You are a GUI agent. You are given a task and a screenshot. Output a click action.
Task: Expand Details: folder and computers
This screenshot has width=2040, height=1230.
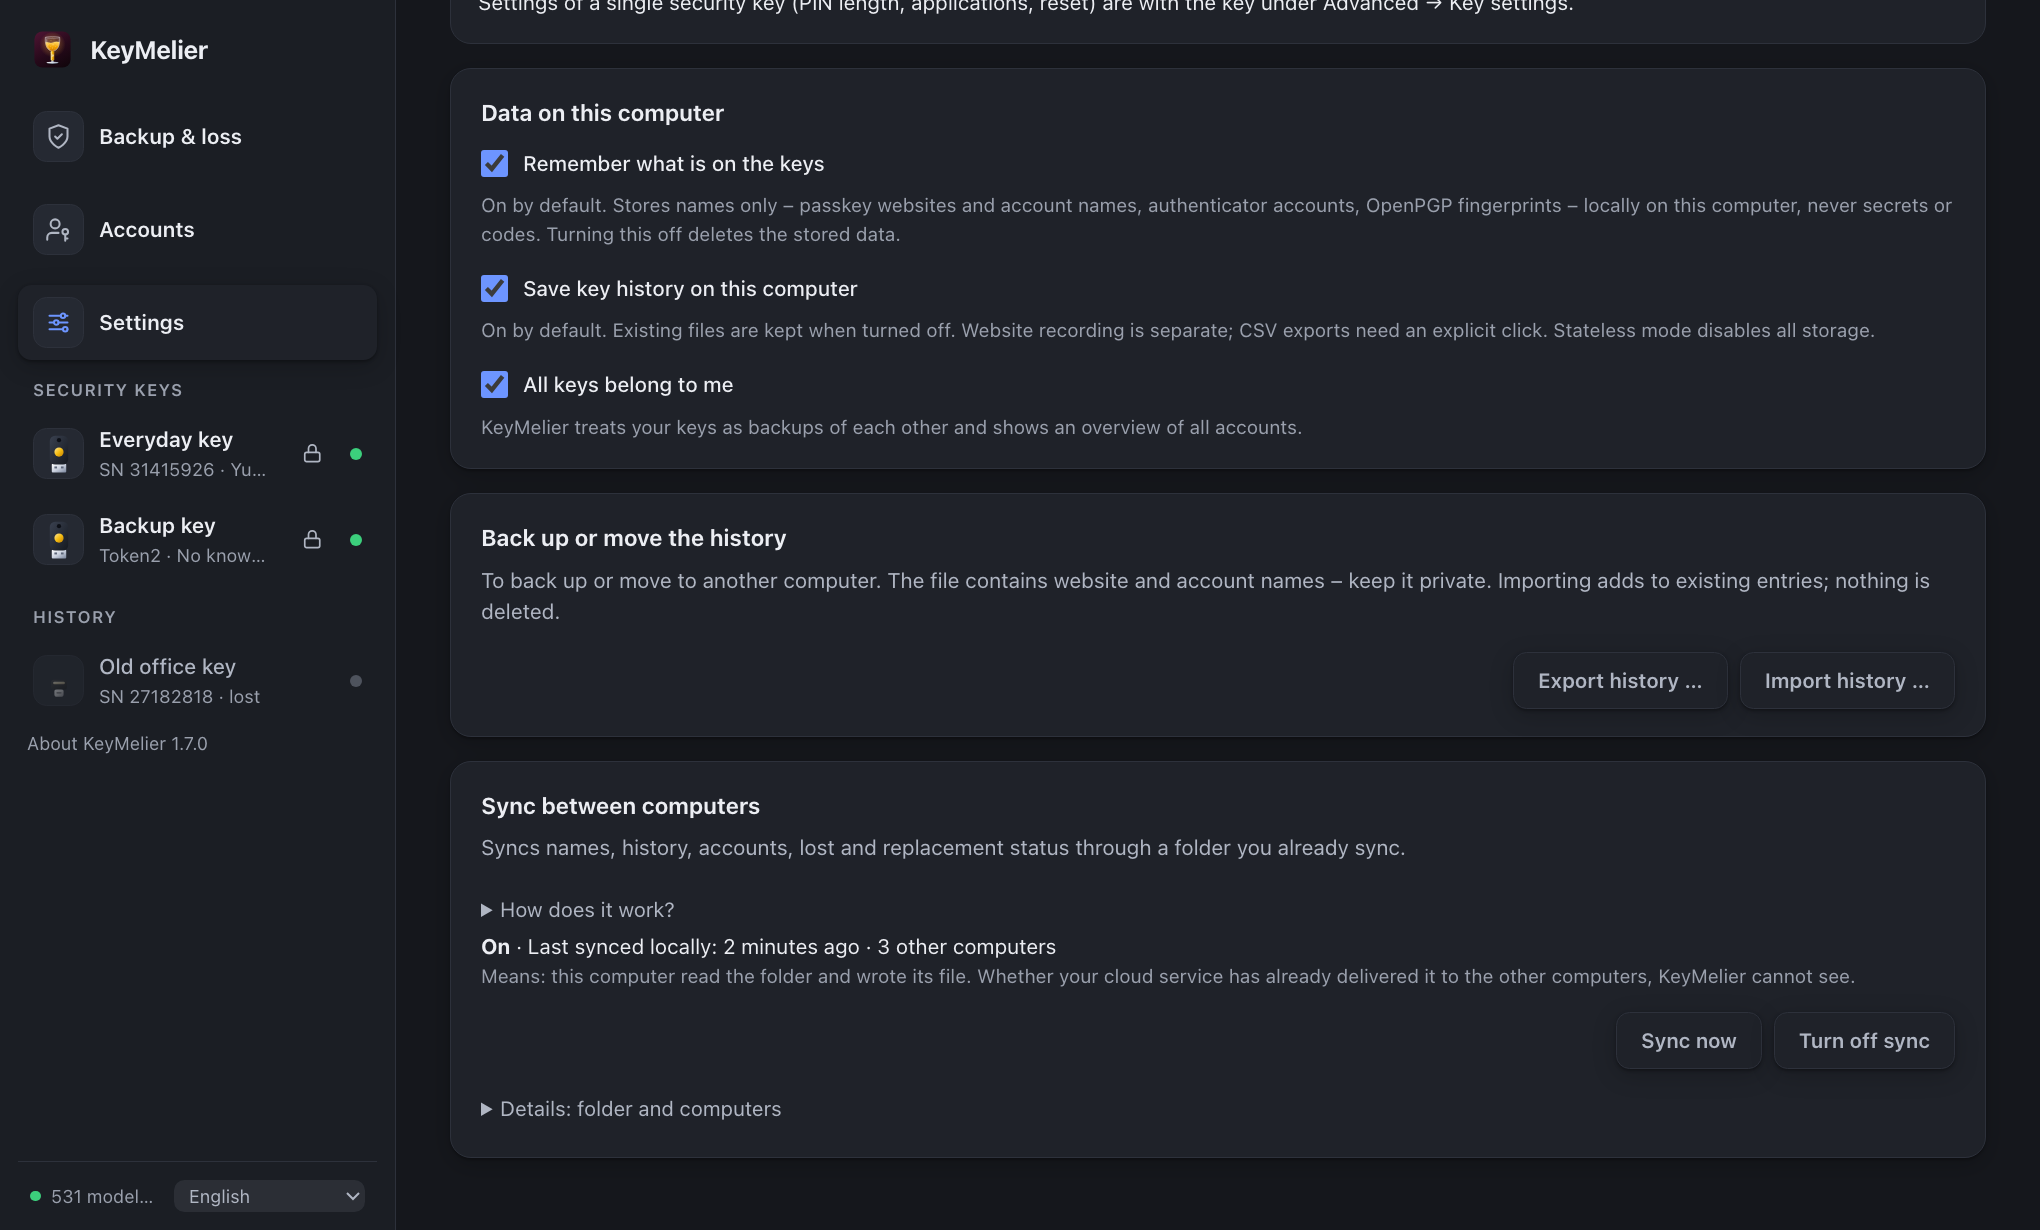[631, 1109]
